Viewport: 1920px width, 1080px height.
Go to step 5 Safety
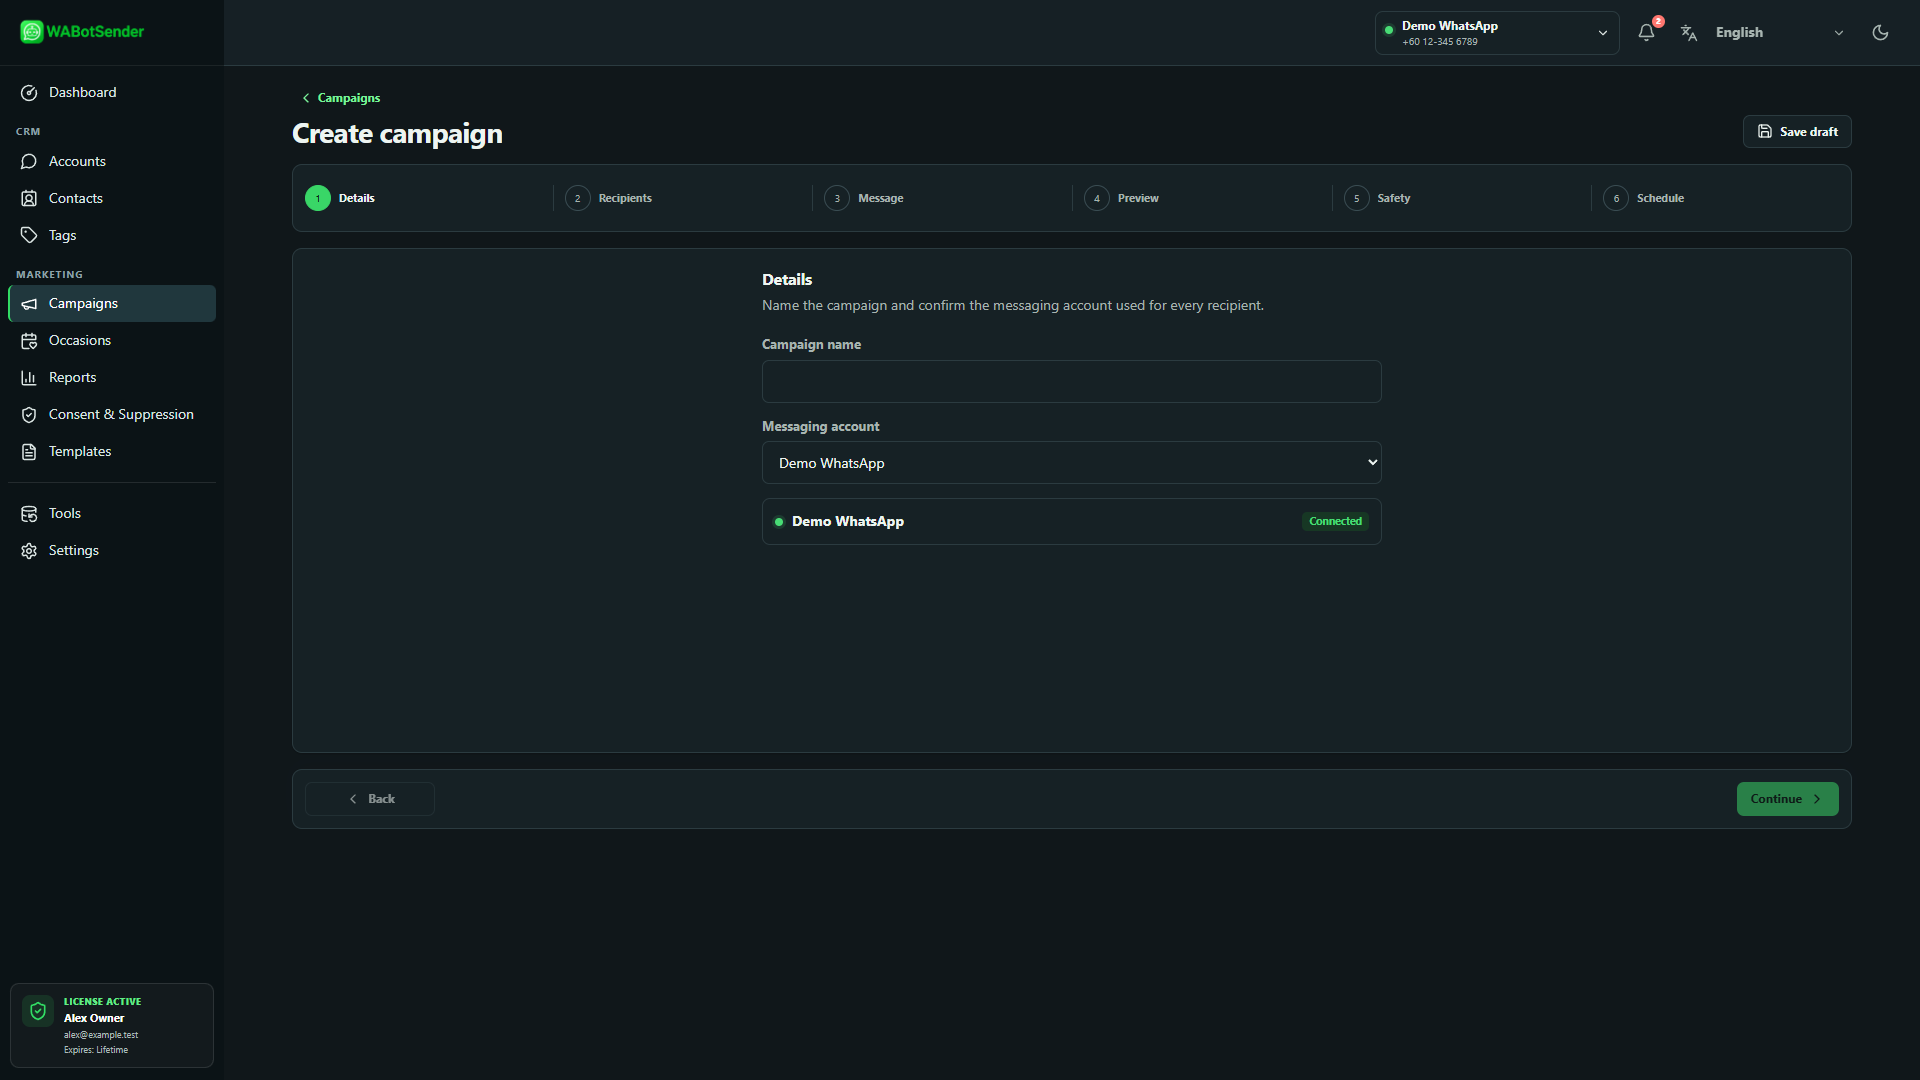(x=1378, y=198)
